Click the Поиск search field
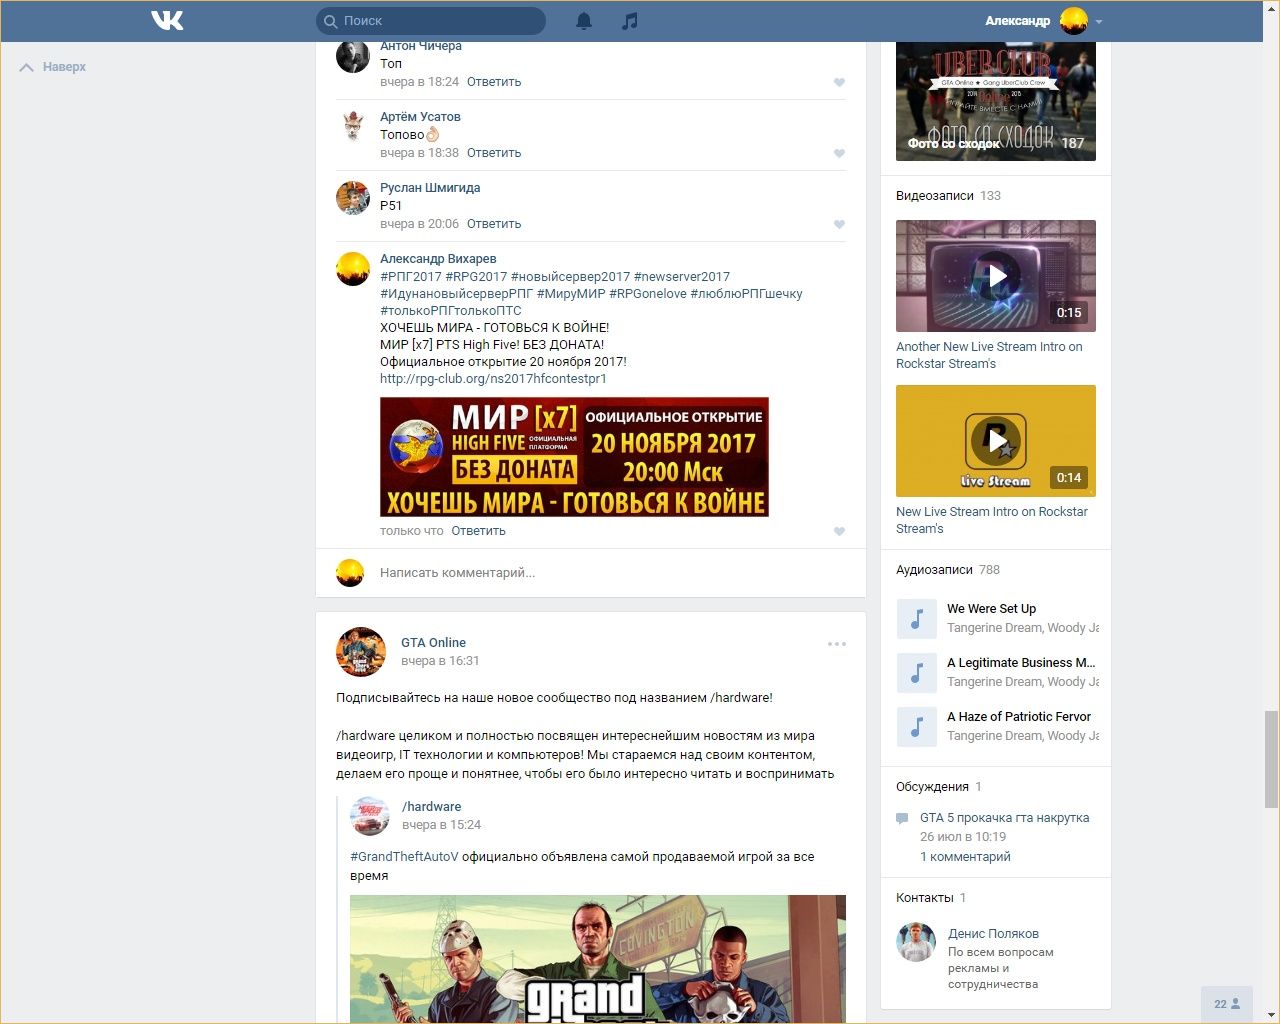This screenshot has width=1280, height=1024. [431, 21]
